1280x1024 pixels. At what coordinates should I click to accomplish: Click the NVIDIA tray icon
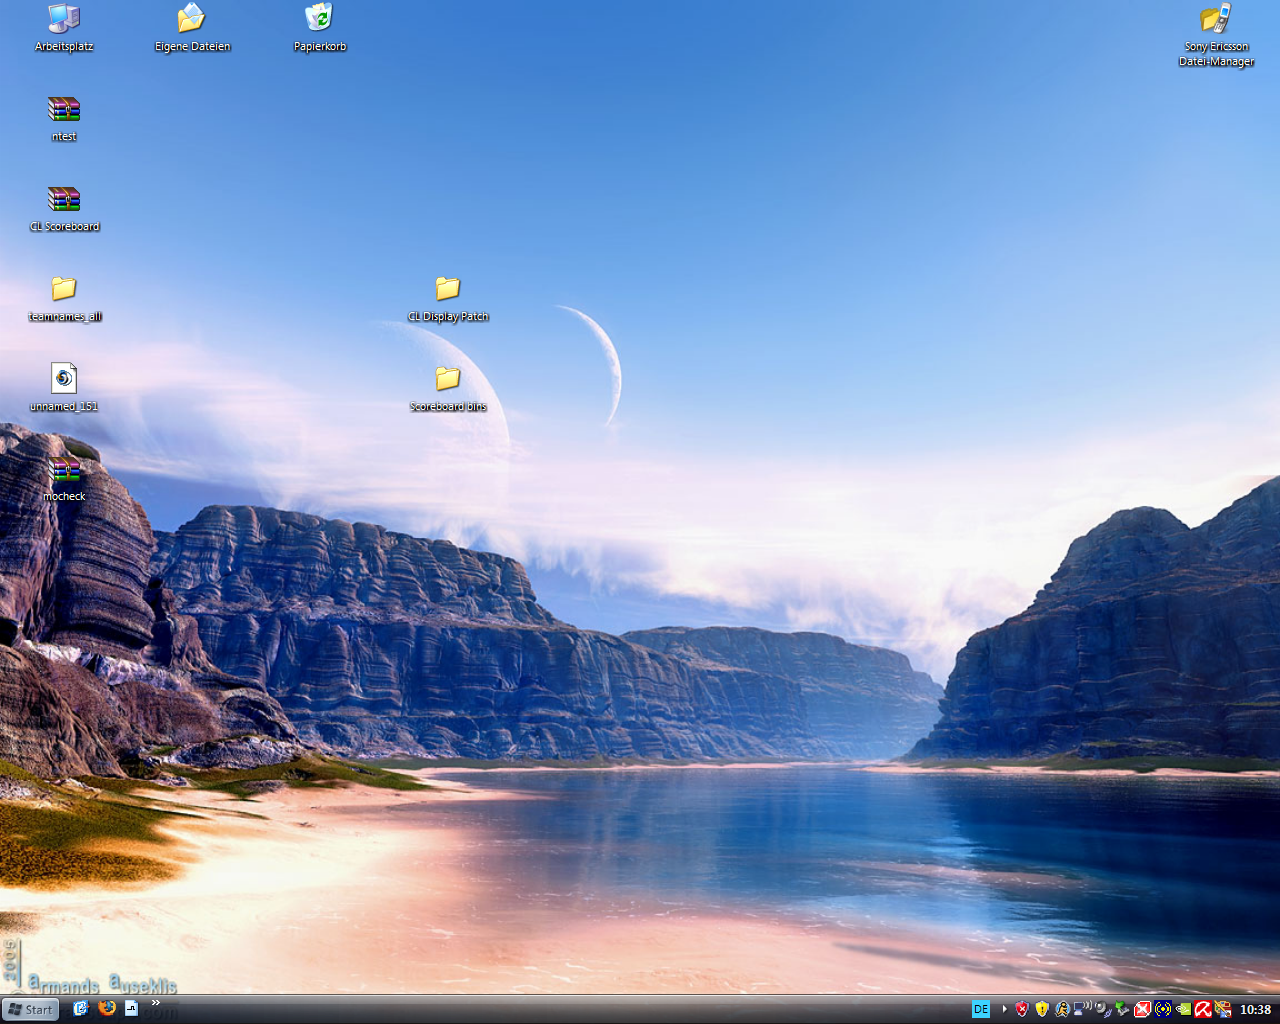point(1183,1009)
